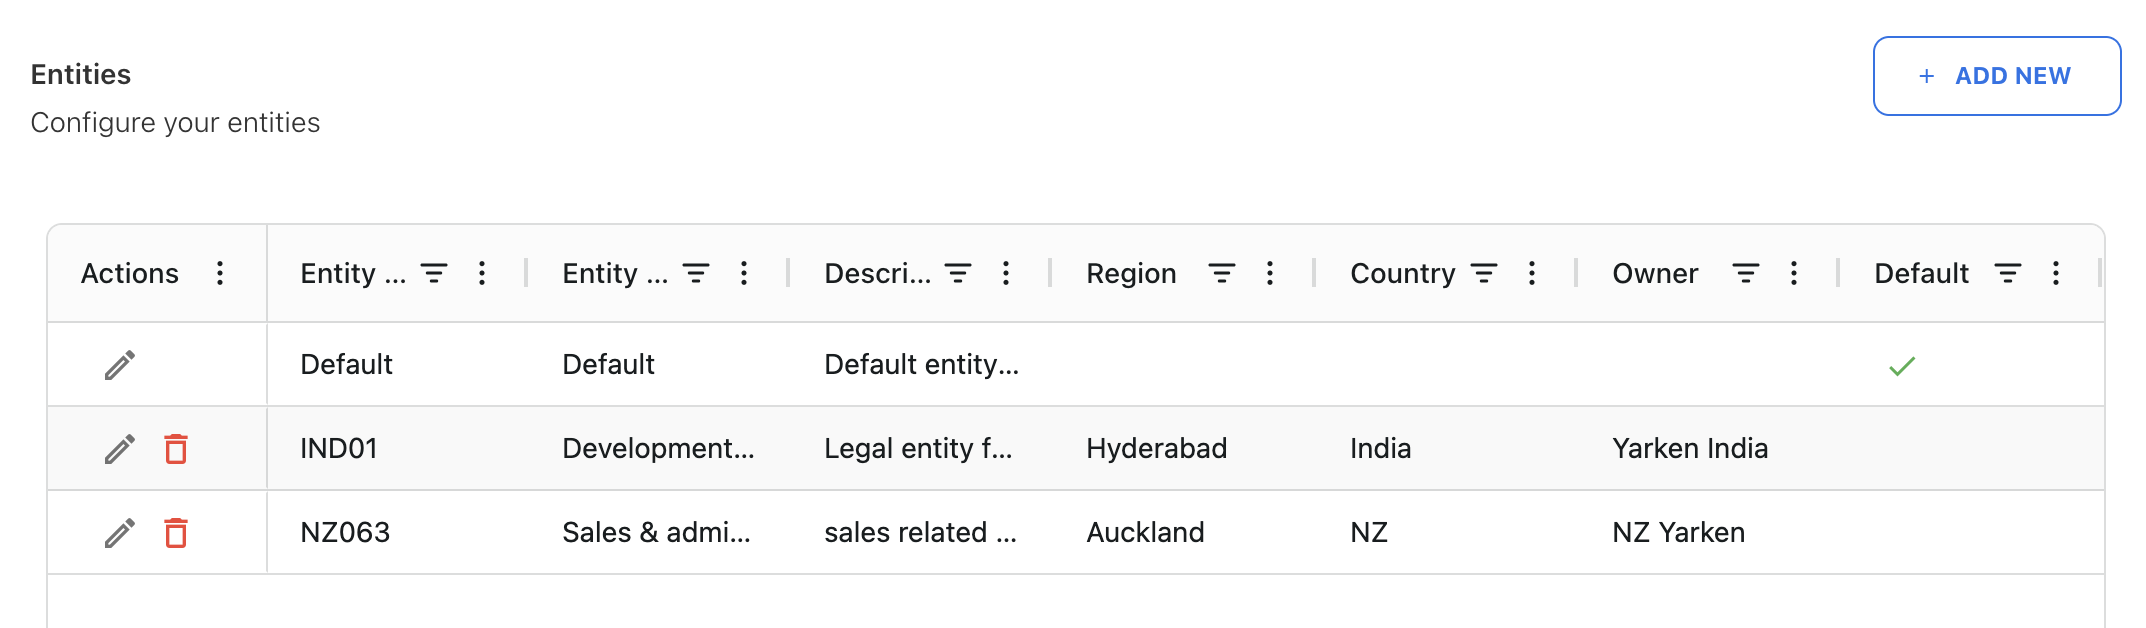Filter the Region column

click(x=1221, y=273)
